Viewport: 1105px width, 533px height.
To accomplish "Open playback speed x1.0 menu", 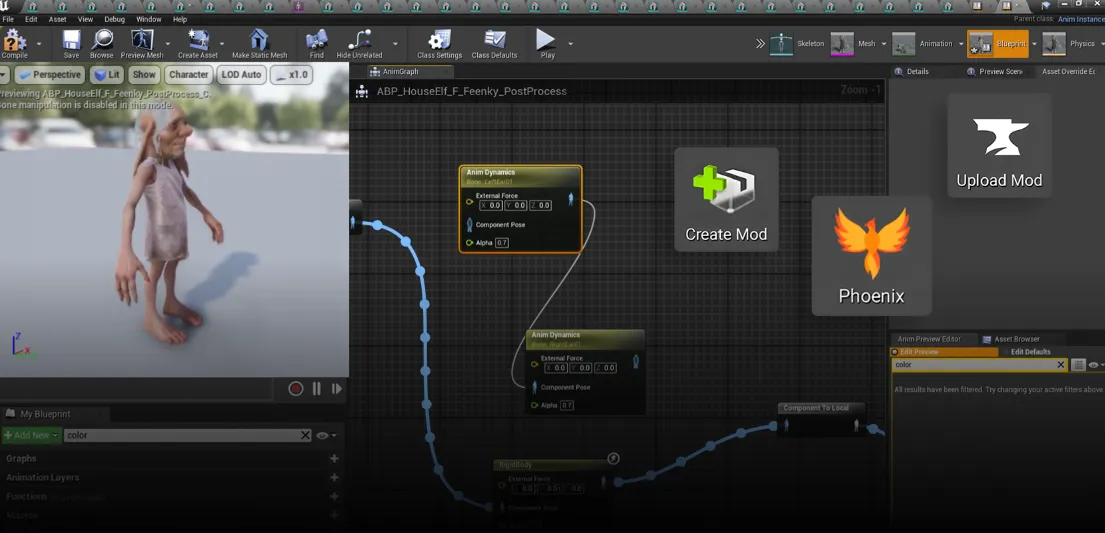I will coord(292,75).
